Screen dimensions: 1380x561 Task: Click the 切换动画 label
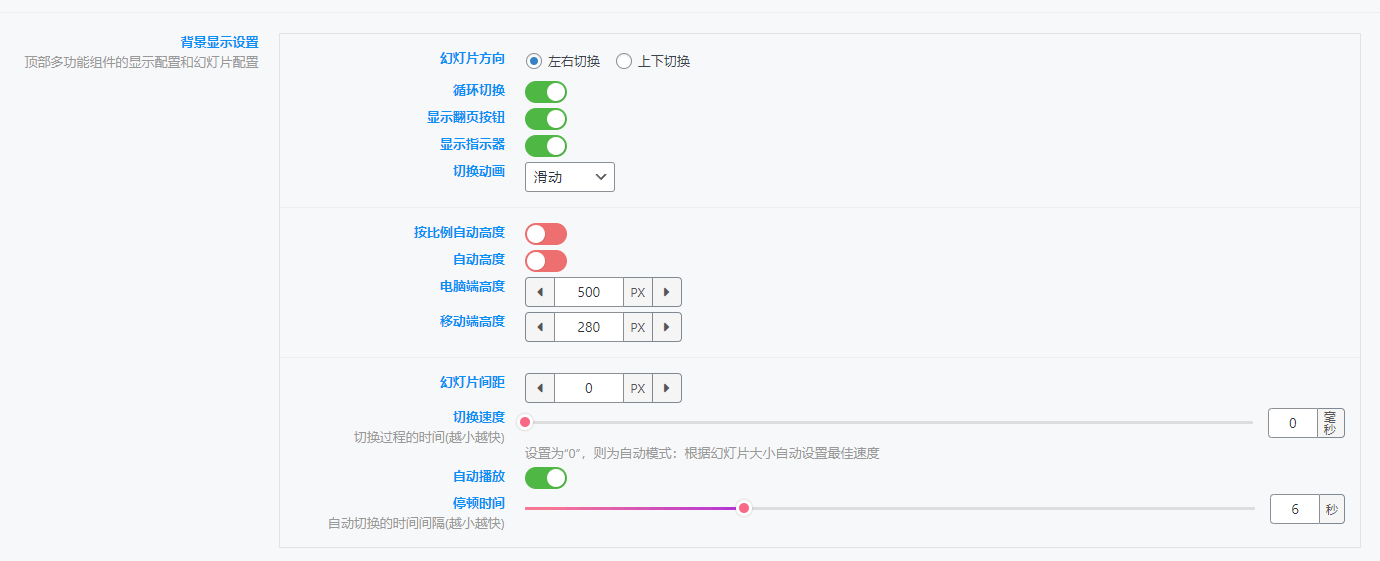pos(479,171)
